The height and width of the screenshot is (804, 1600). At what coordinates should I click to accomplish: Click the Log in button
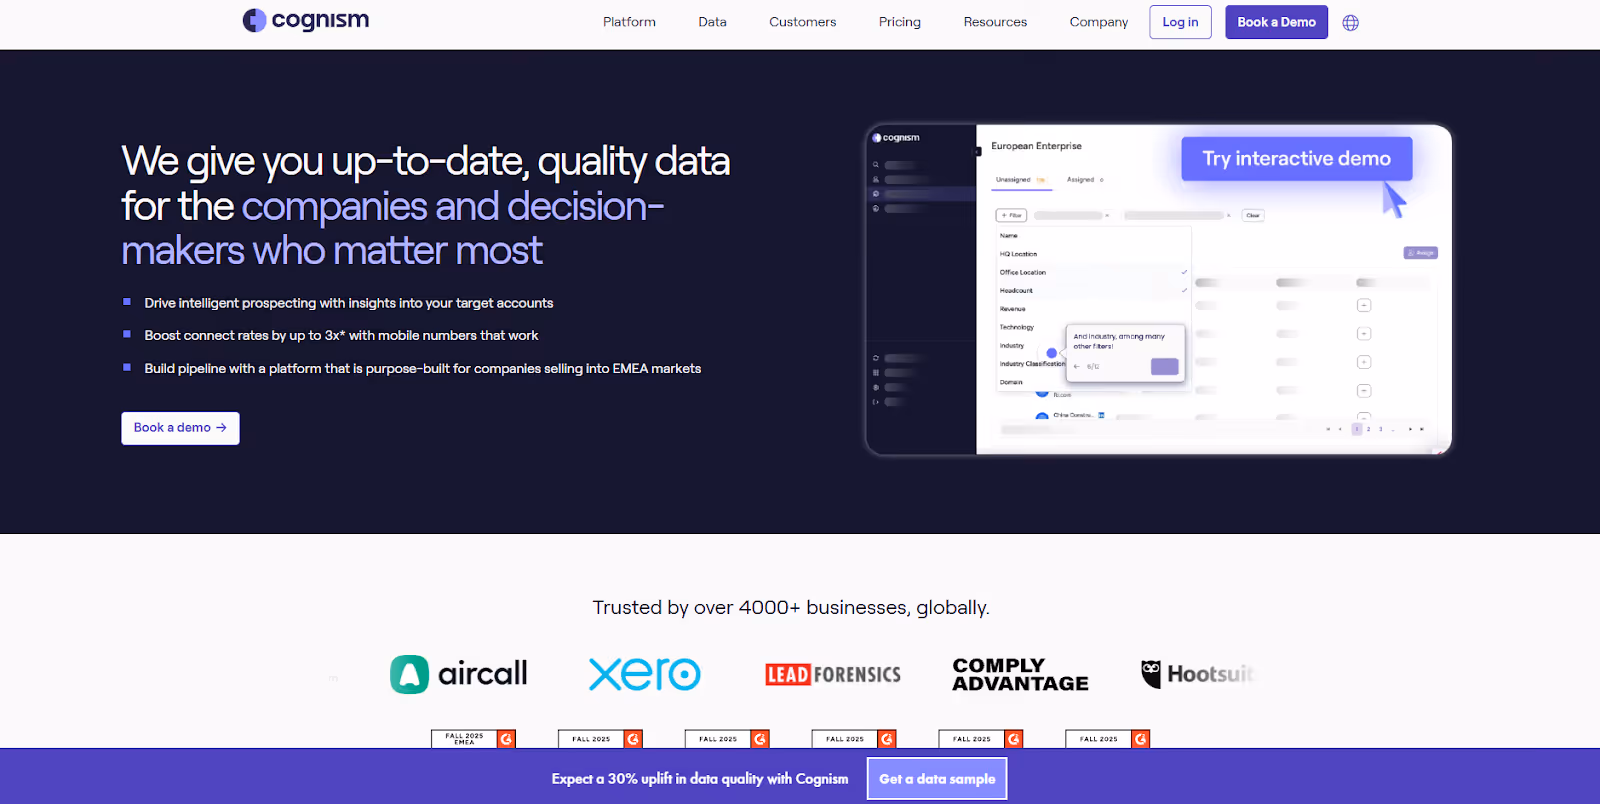1180,22
